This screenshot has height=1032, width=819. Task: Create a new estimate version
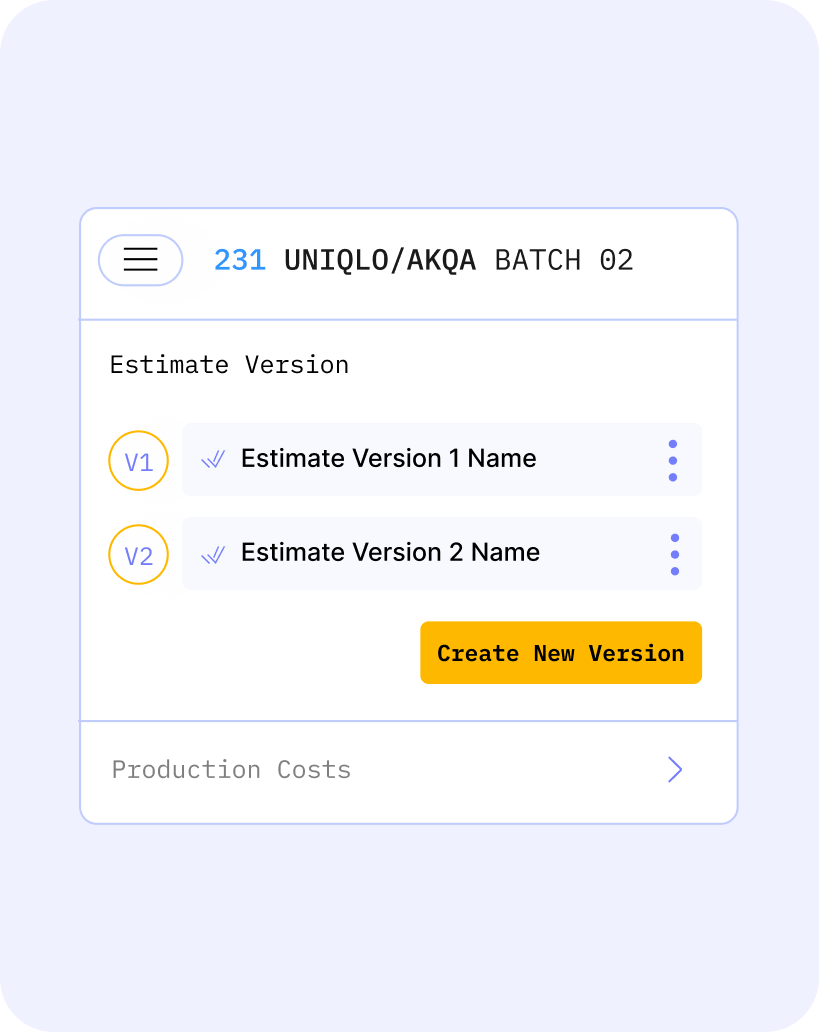[561, 653]
